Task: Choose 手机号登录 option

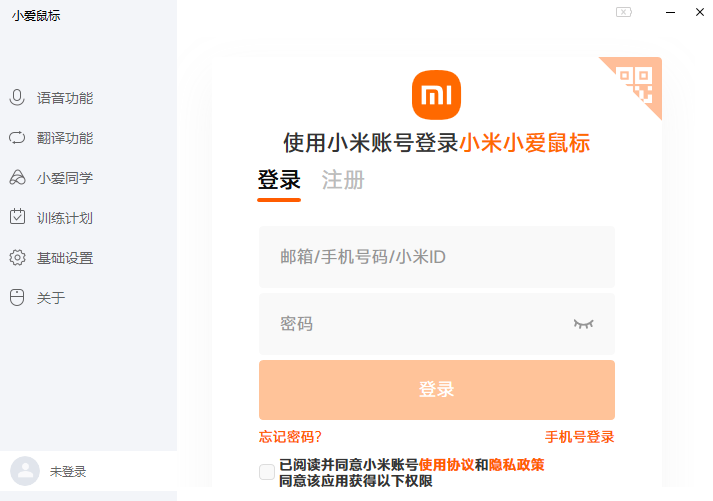Action: coord(579,437)
